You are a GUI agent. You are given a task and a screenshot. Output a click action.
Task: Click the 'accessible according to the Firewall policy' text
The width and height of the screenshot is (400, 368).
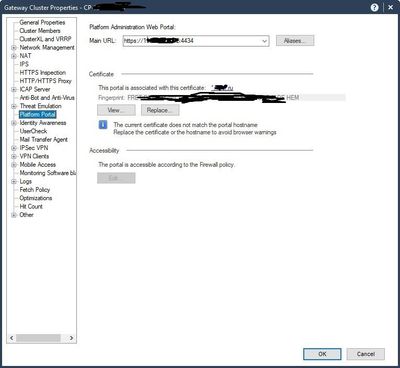point(166,165)
